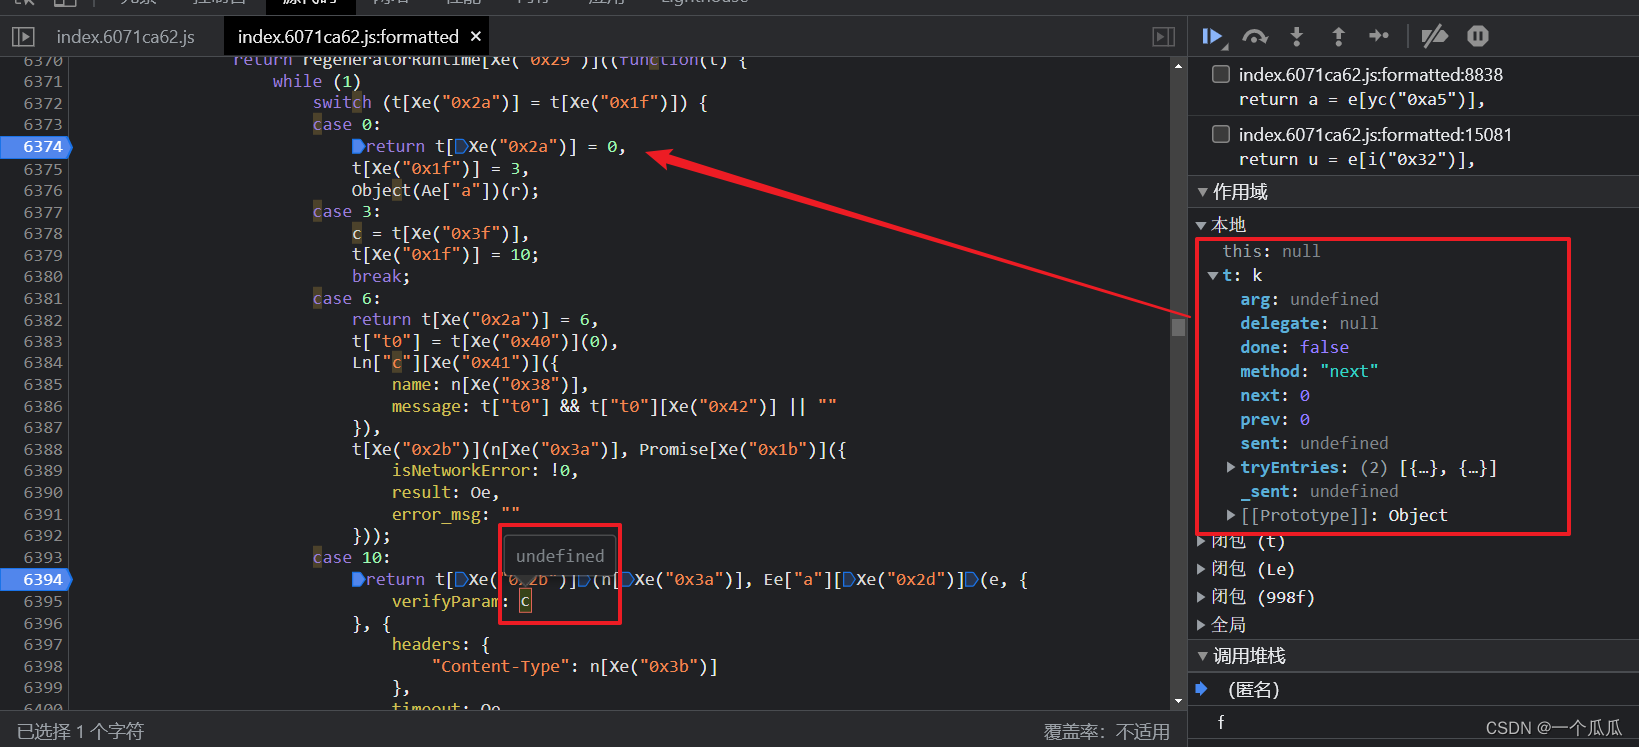The width and height of the screenshot is (1639, 747).
Task: Select this: null in local scope
Action: click(x=1271, y=251)
